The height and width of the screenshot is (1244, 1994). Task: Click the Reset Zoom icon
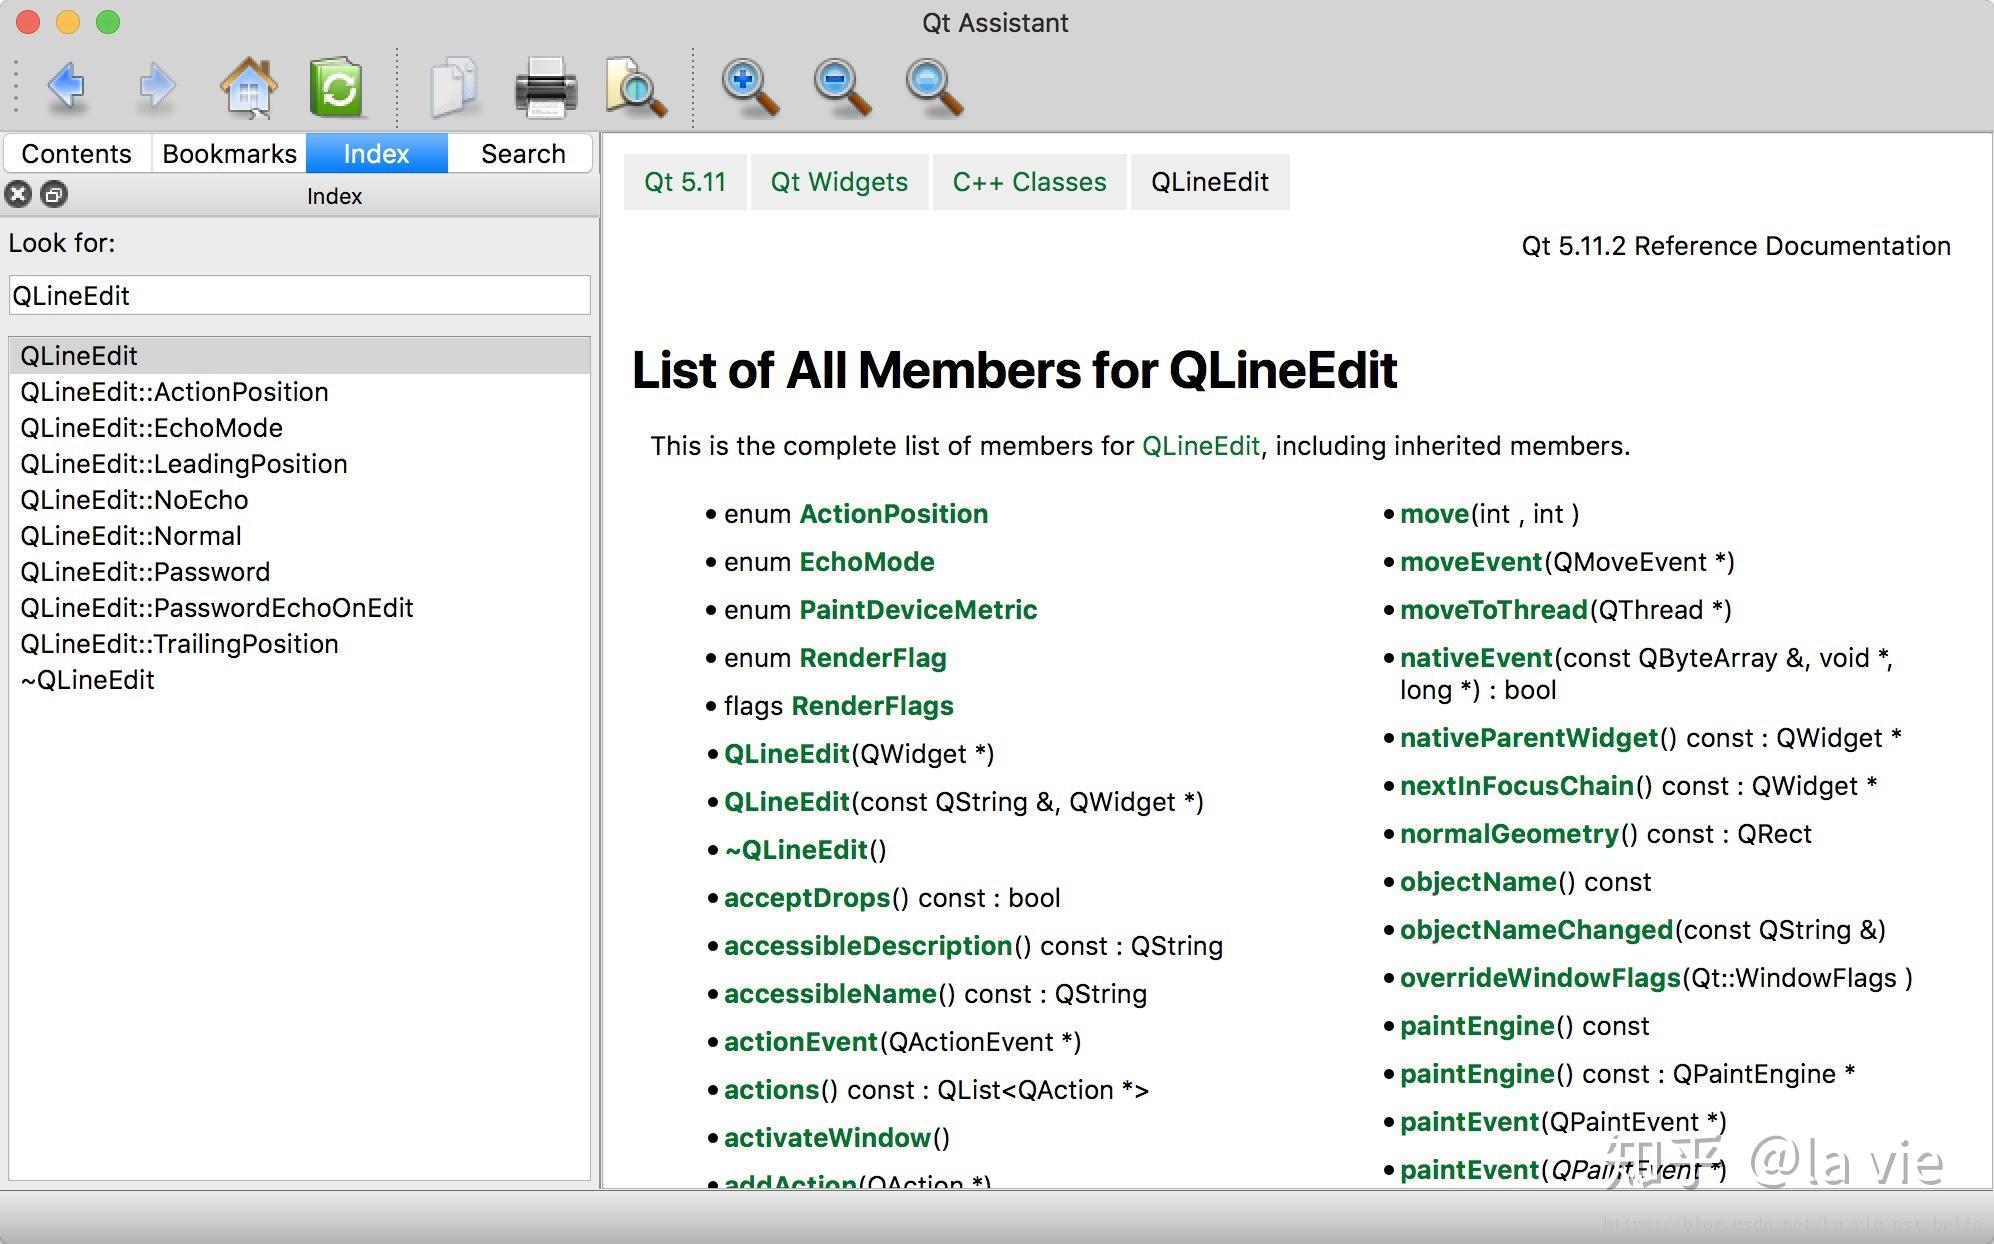pos(933,88)
